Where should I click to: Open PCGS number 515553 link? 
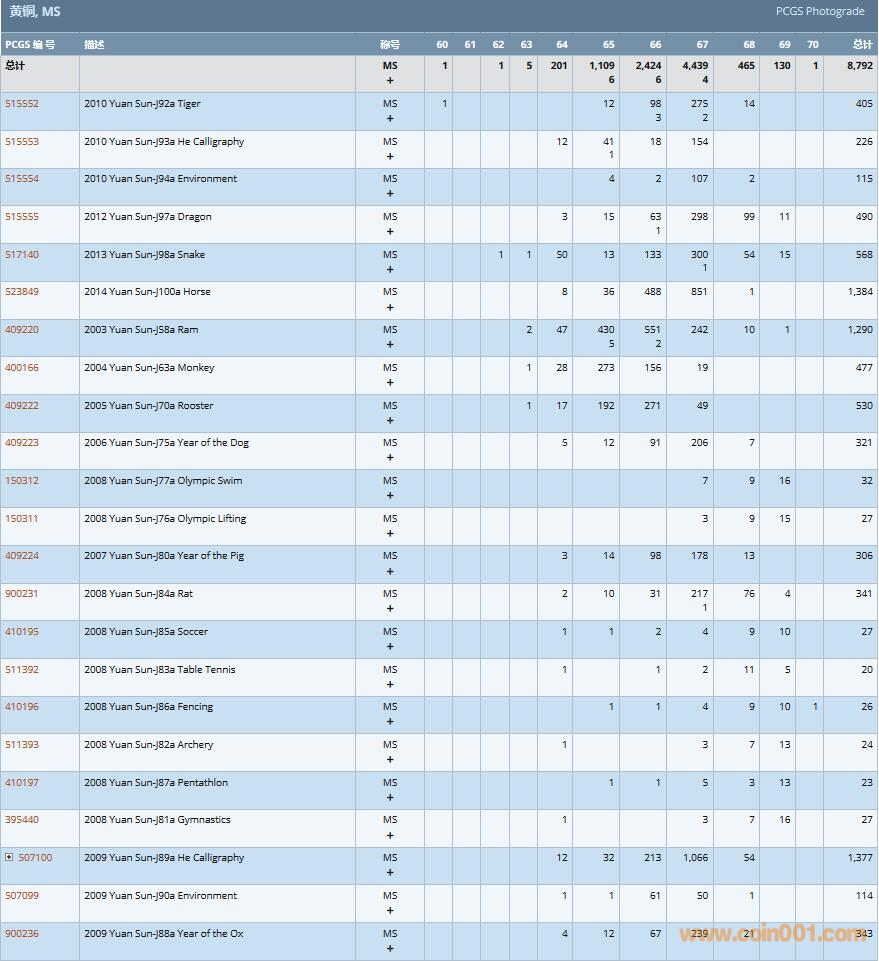click(x=22, y=142)
